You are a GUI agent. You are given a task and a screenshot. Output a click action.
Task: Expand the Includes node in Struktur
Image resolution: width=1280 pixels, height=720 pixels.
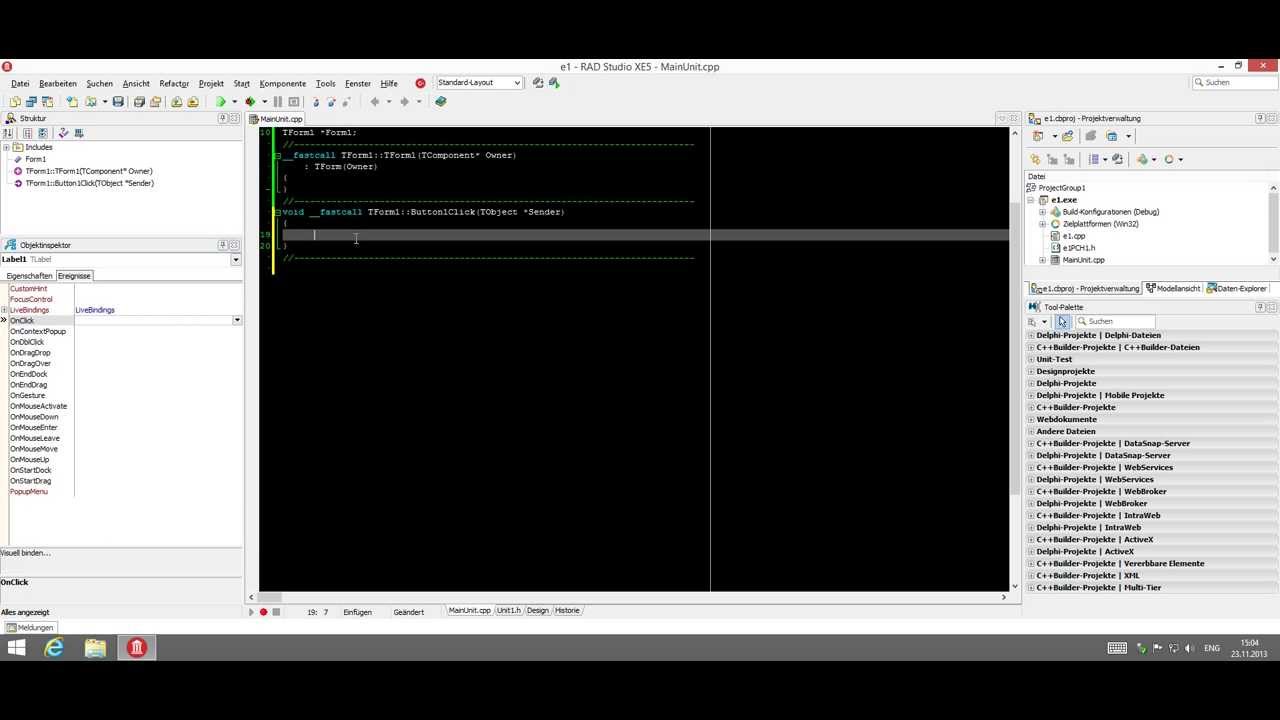6,147
